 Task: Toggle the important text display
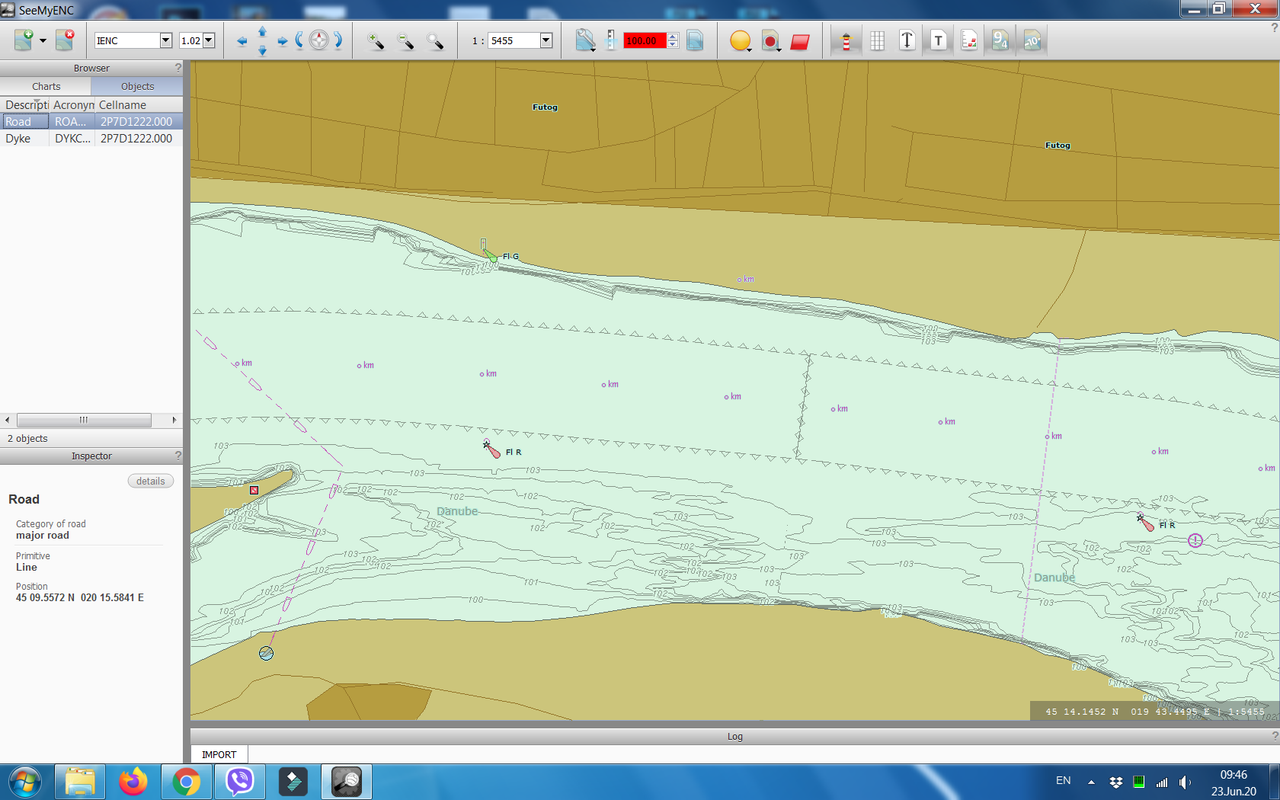pyautogui.click(x=907, y=41)
